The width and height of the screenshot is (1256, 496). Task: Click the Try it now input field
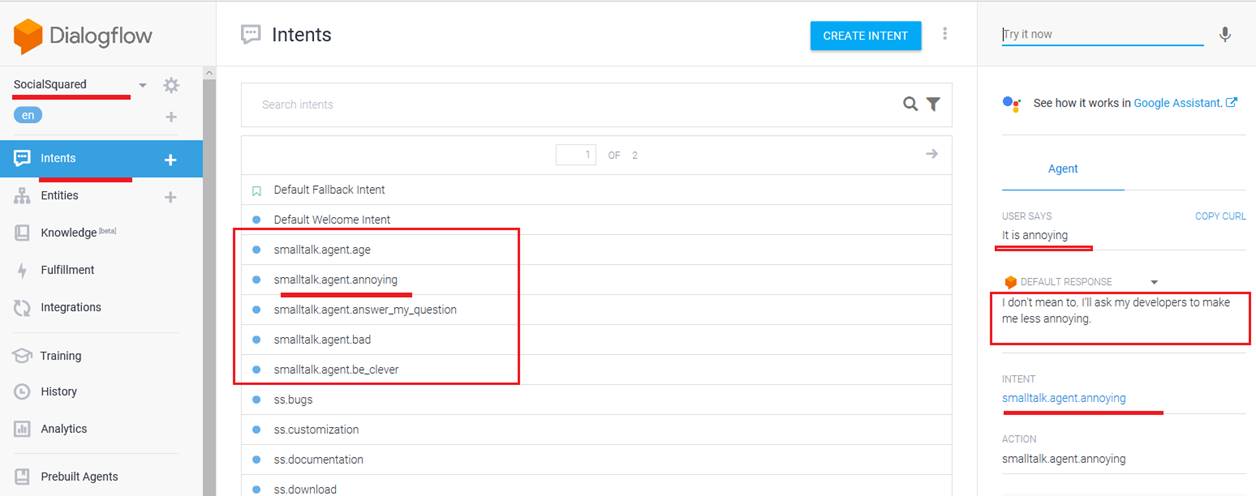tap(1101, 34)
